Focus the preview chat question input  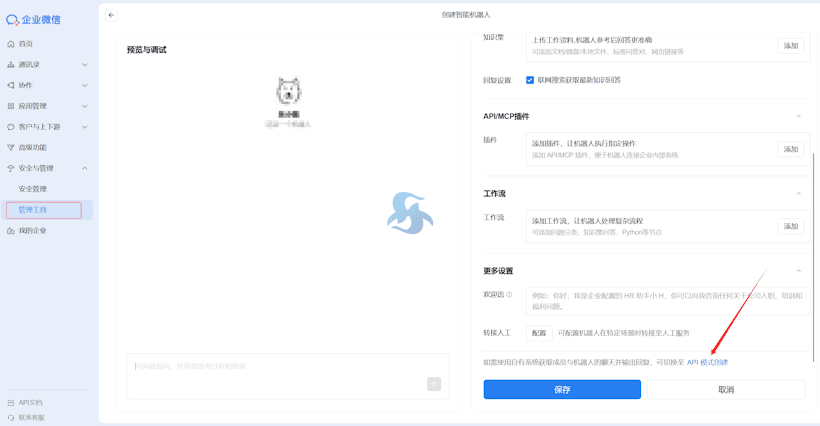click(288, 376)
